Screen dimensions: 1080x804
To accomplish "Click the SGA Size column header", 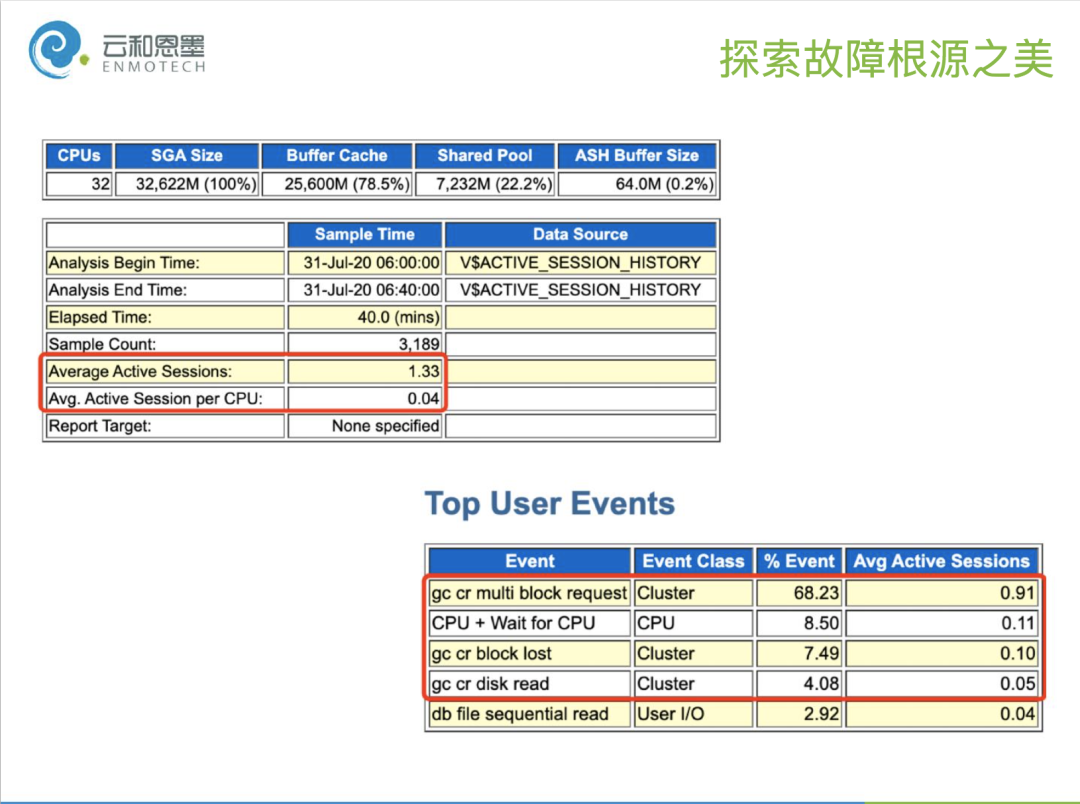I will click(187, 156).
